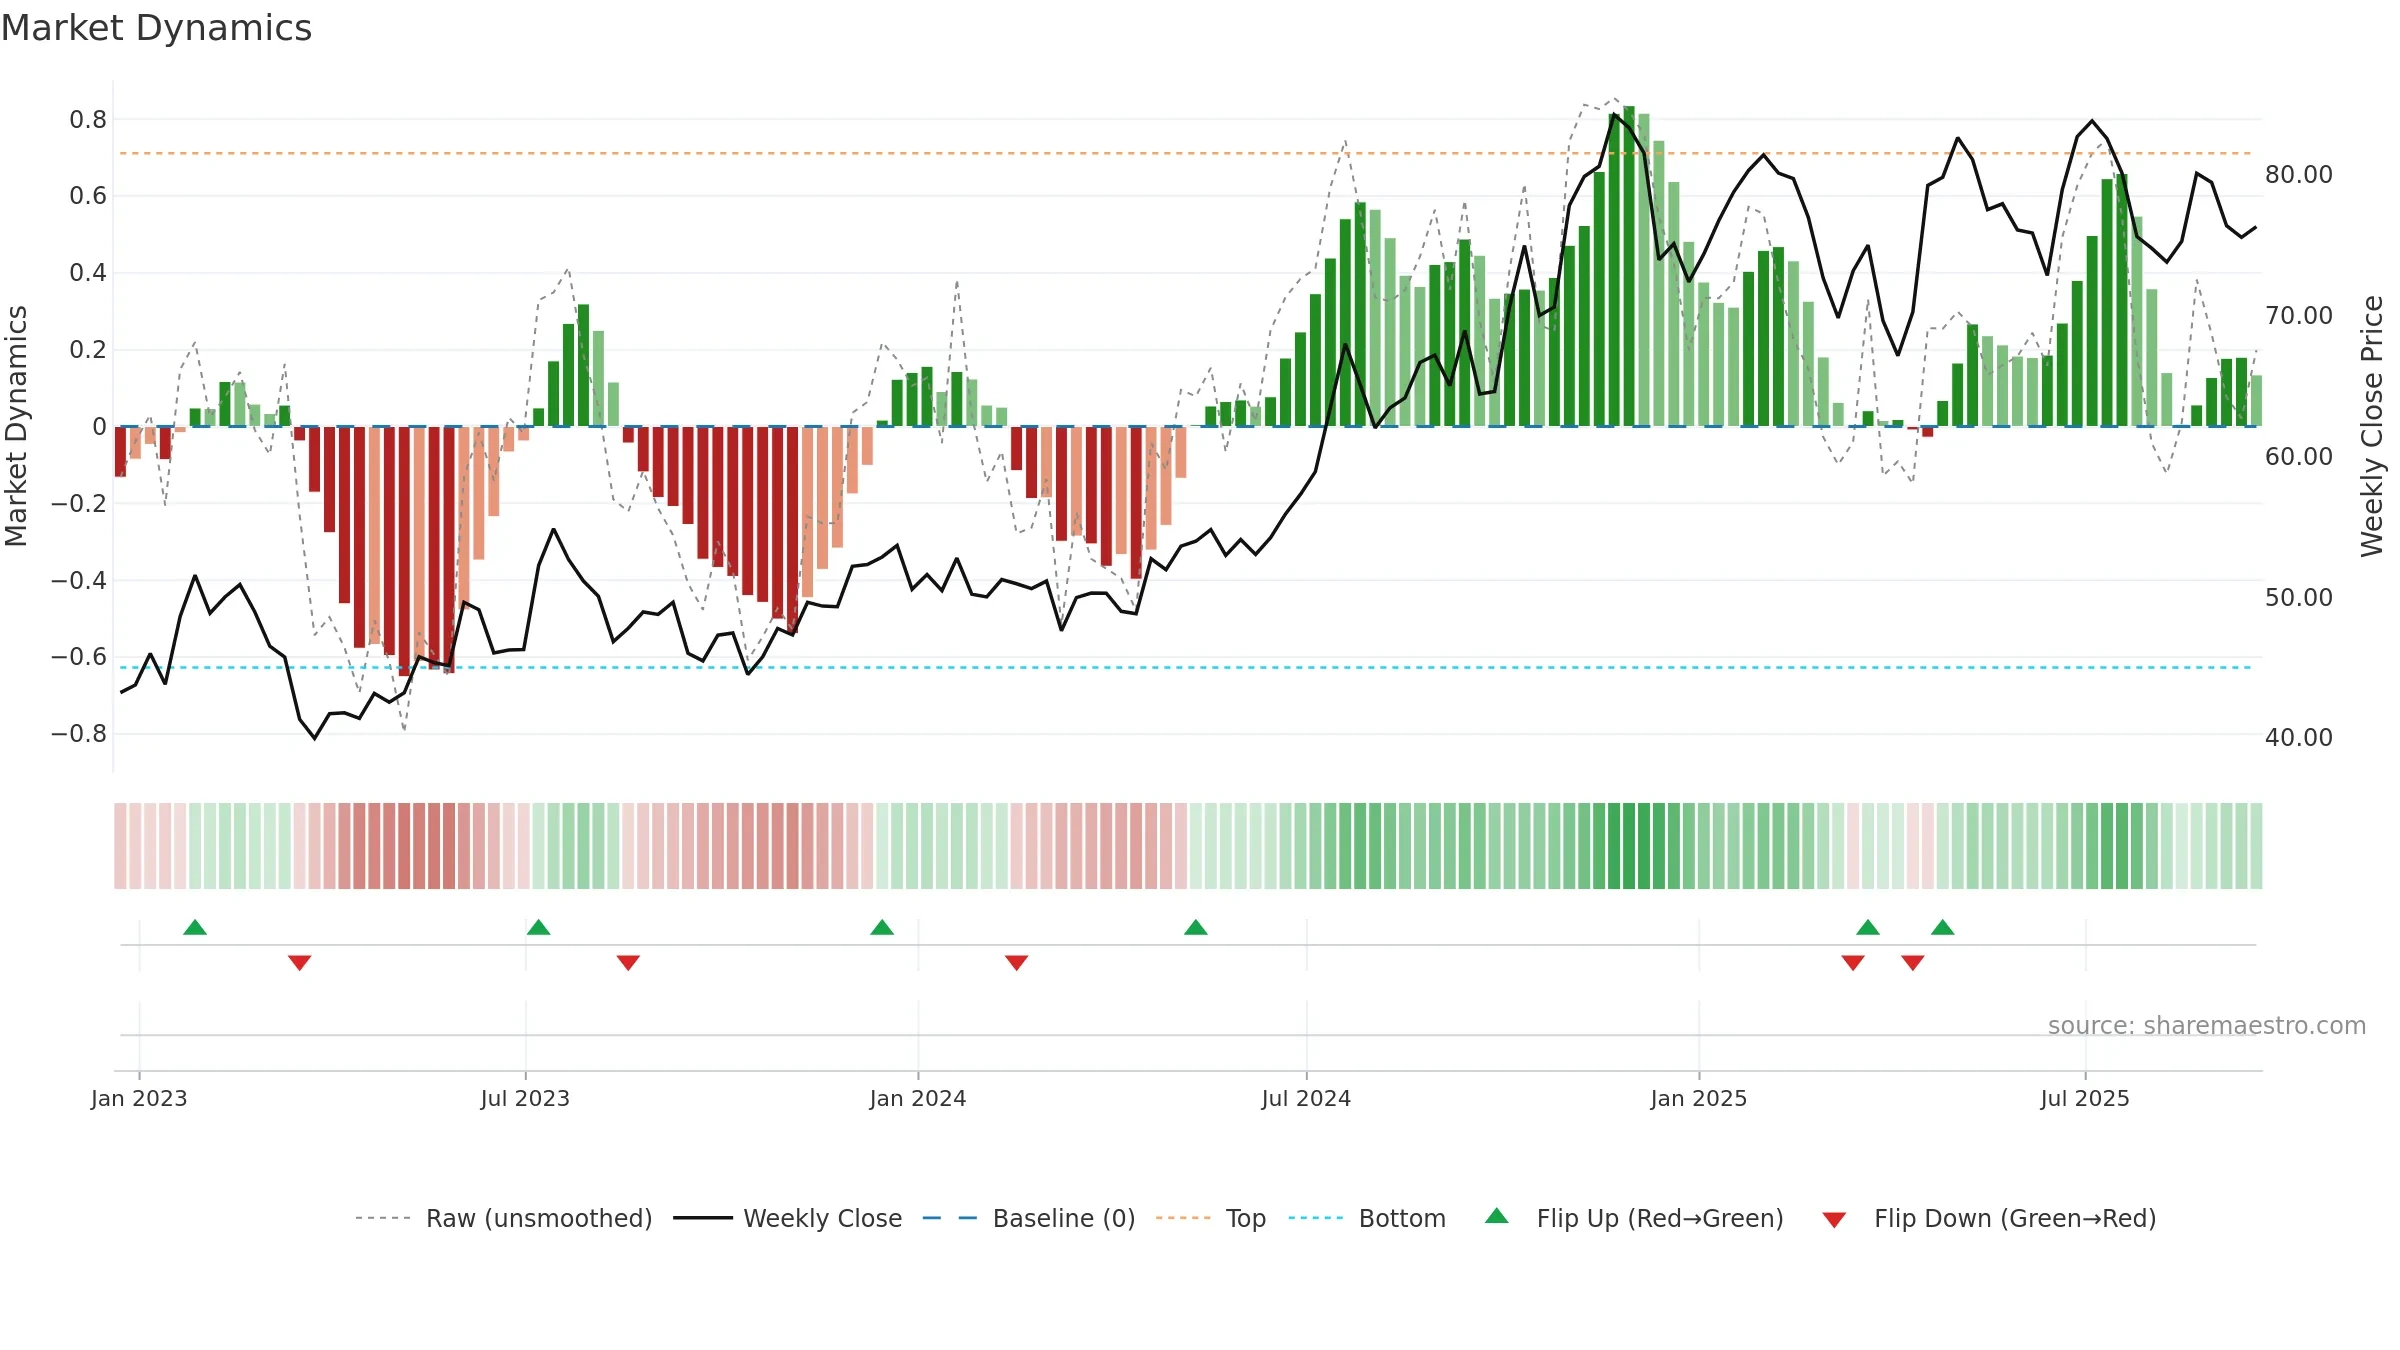
Task: Click the Weekly Close legend label
Action: pyautogui.click(x=822, y=1218)
